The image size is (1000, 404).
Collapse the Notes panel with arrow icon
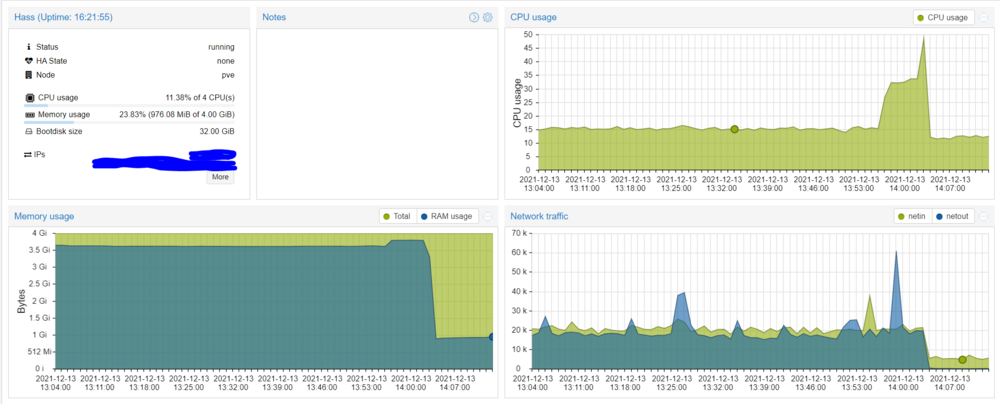click(474, 17)
